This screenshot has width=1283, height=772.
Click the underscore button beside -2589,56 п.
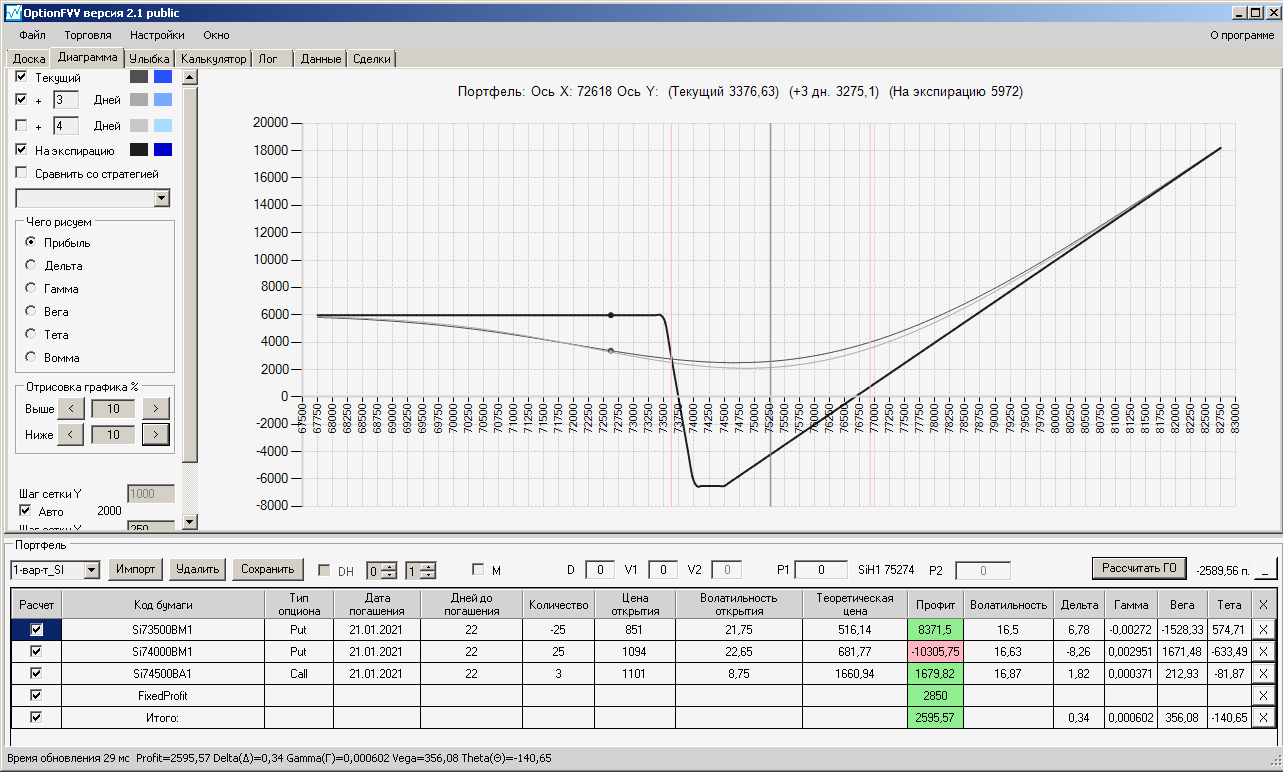point(1266,569)
